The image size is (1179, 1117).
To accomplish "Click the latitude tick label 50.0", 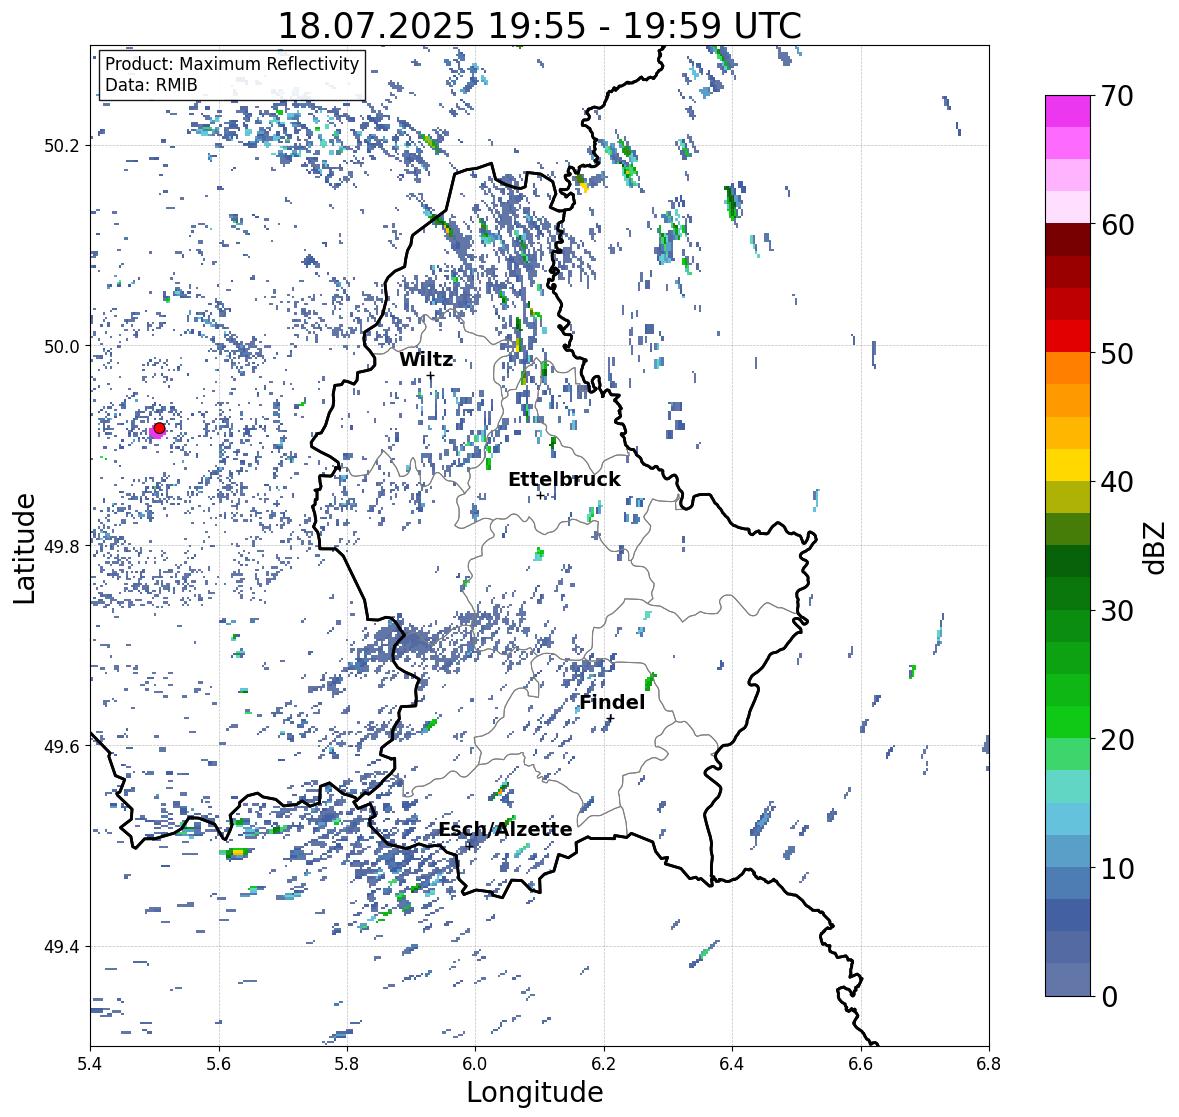I will 62,347.
